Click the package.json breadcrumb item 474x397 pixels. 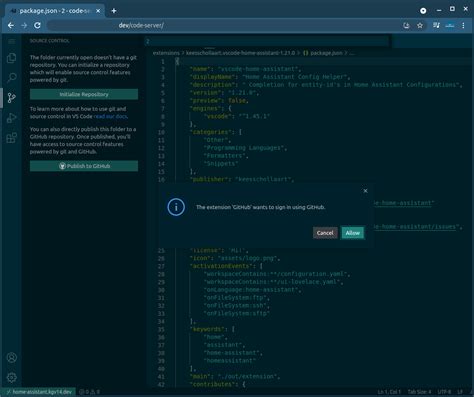(x=322, y=53)
